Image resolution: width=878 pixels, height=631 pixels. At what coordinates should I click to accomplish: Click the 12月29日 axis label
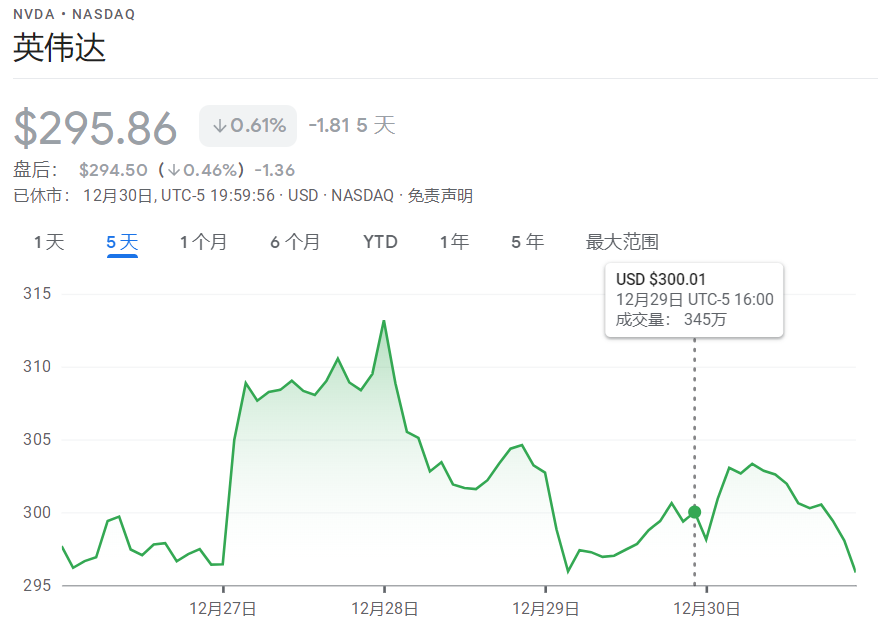click(x=545, y=609)
